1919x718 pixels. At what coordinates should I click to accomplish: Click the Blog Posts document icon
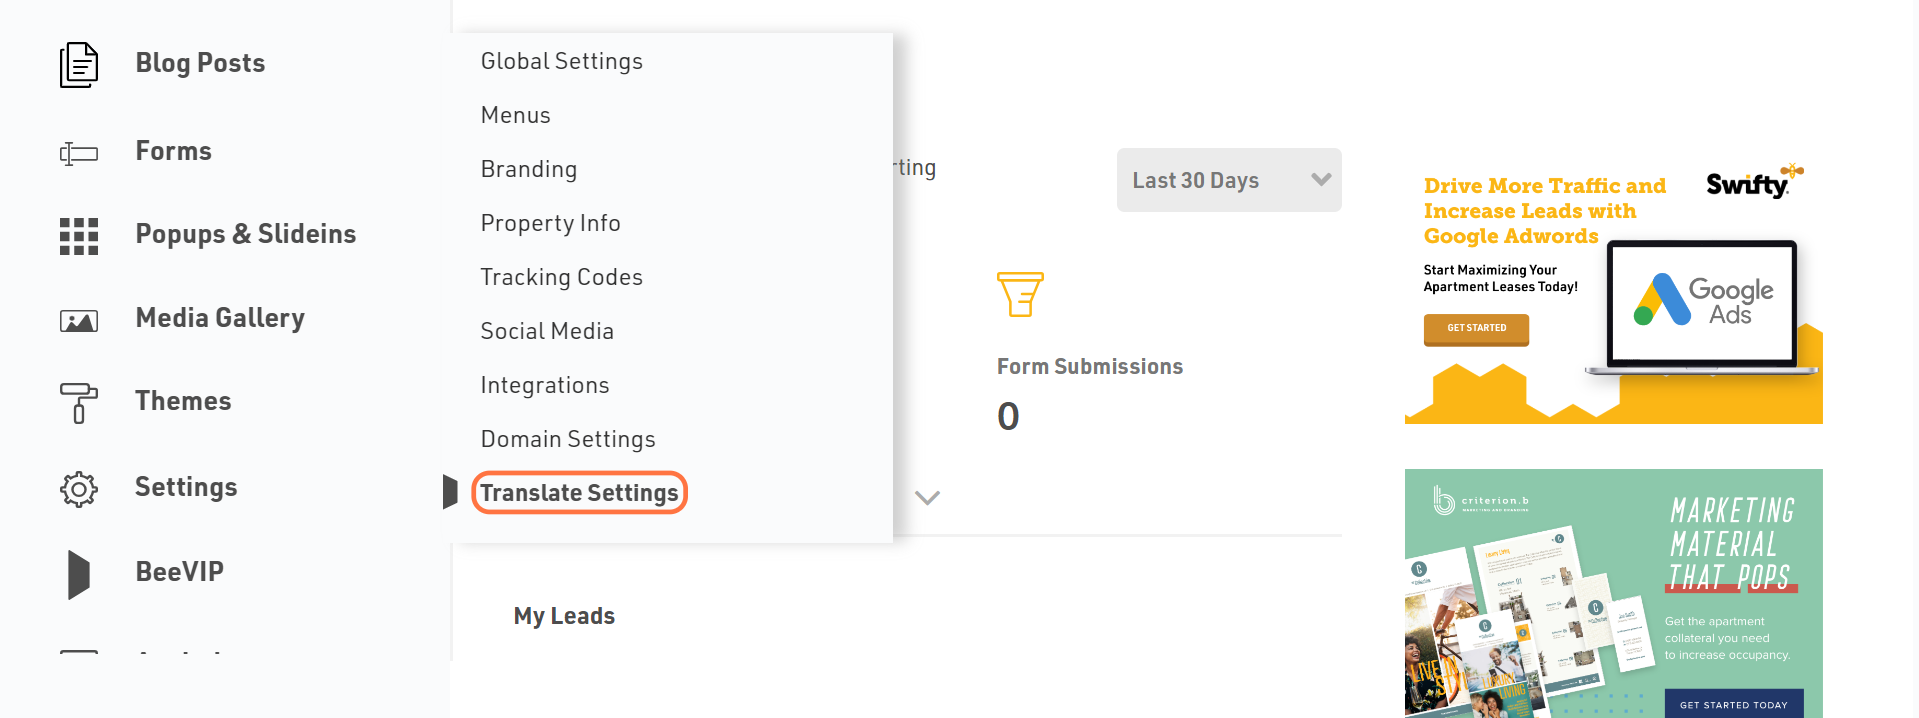78,64
